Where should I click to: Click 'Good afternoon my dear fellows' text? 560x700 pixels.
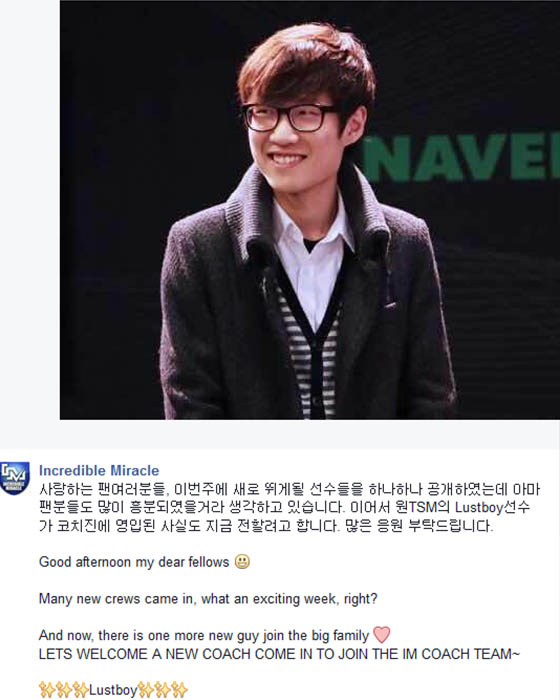pos(134,562)
